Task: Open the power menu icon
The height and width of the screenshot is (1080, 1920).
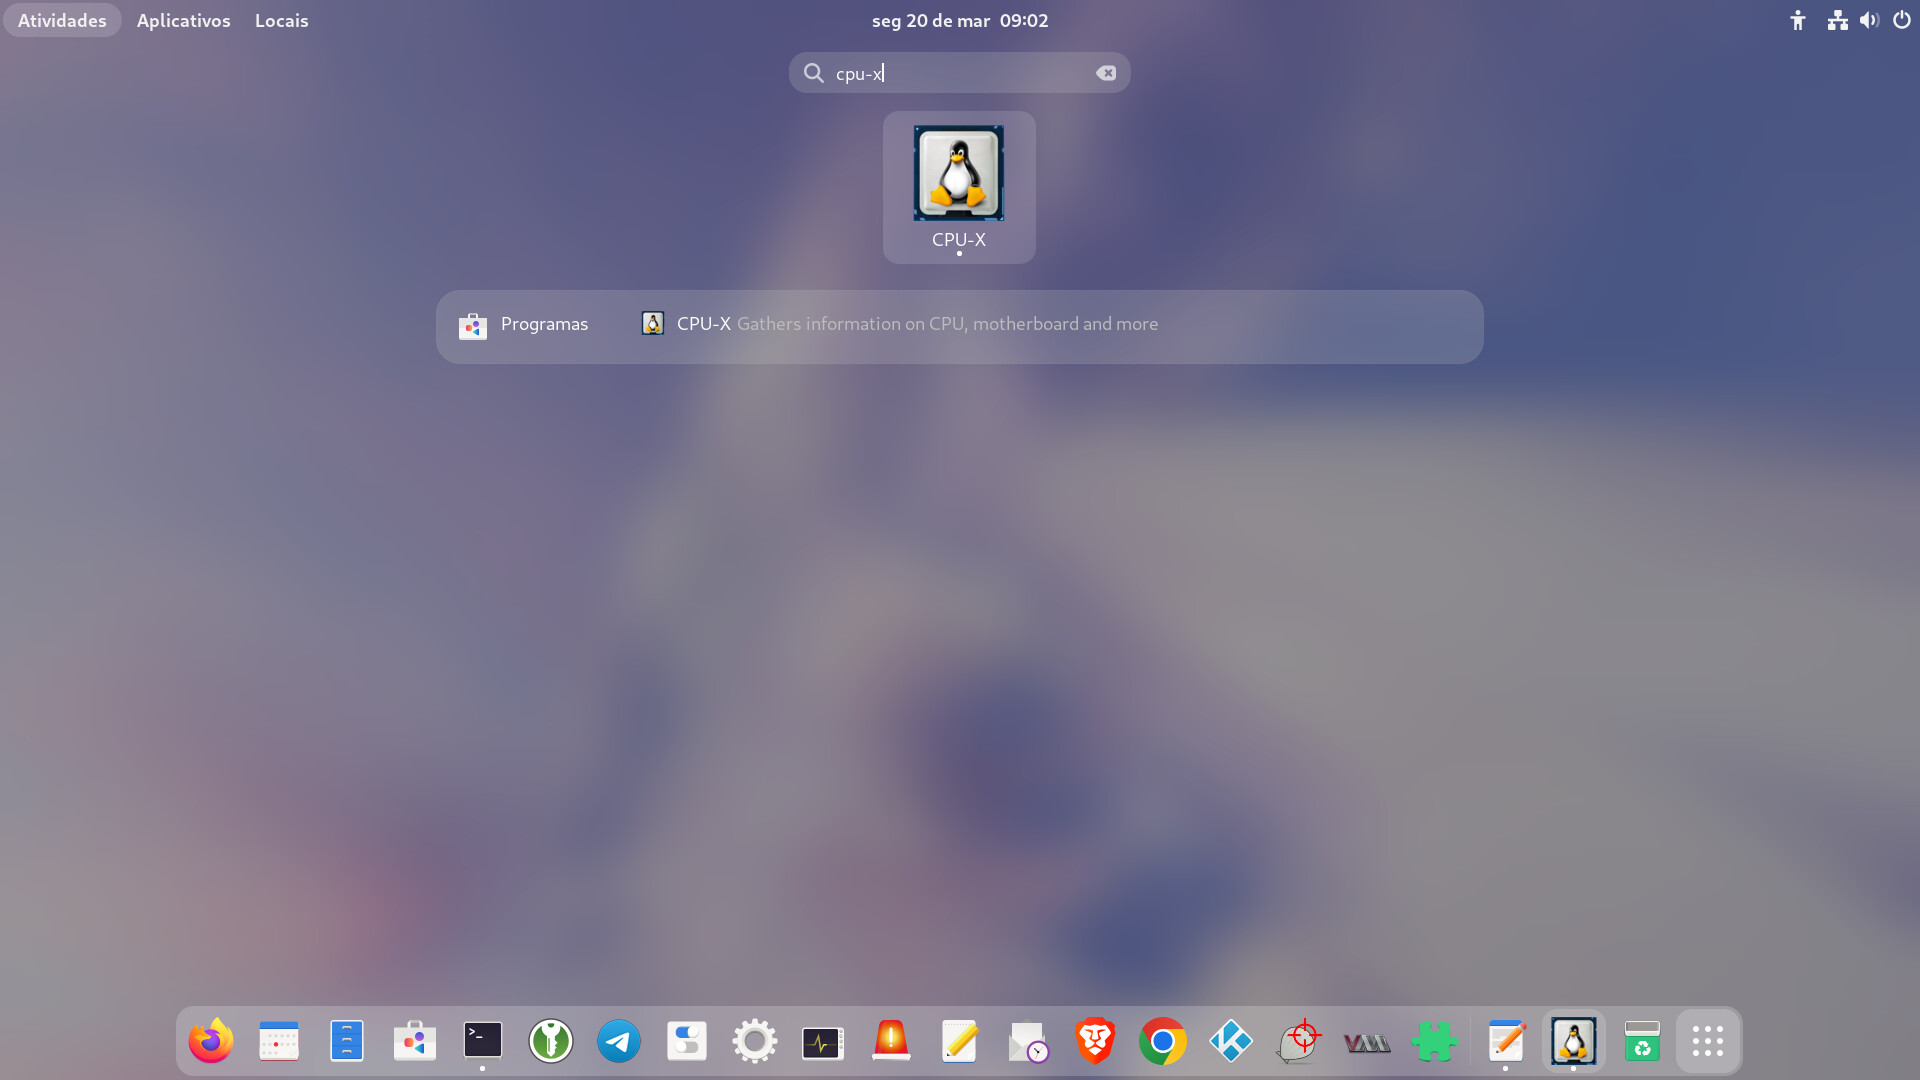Action: pos(1902,20)
